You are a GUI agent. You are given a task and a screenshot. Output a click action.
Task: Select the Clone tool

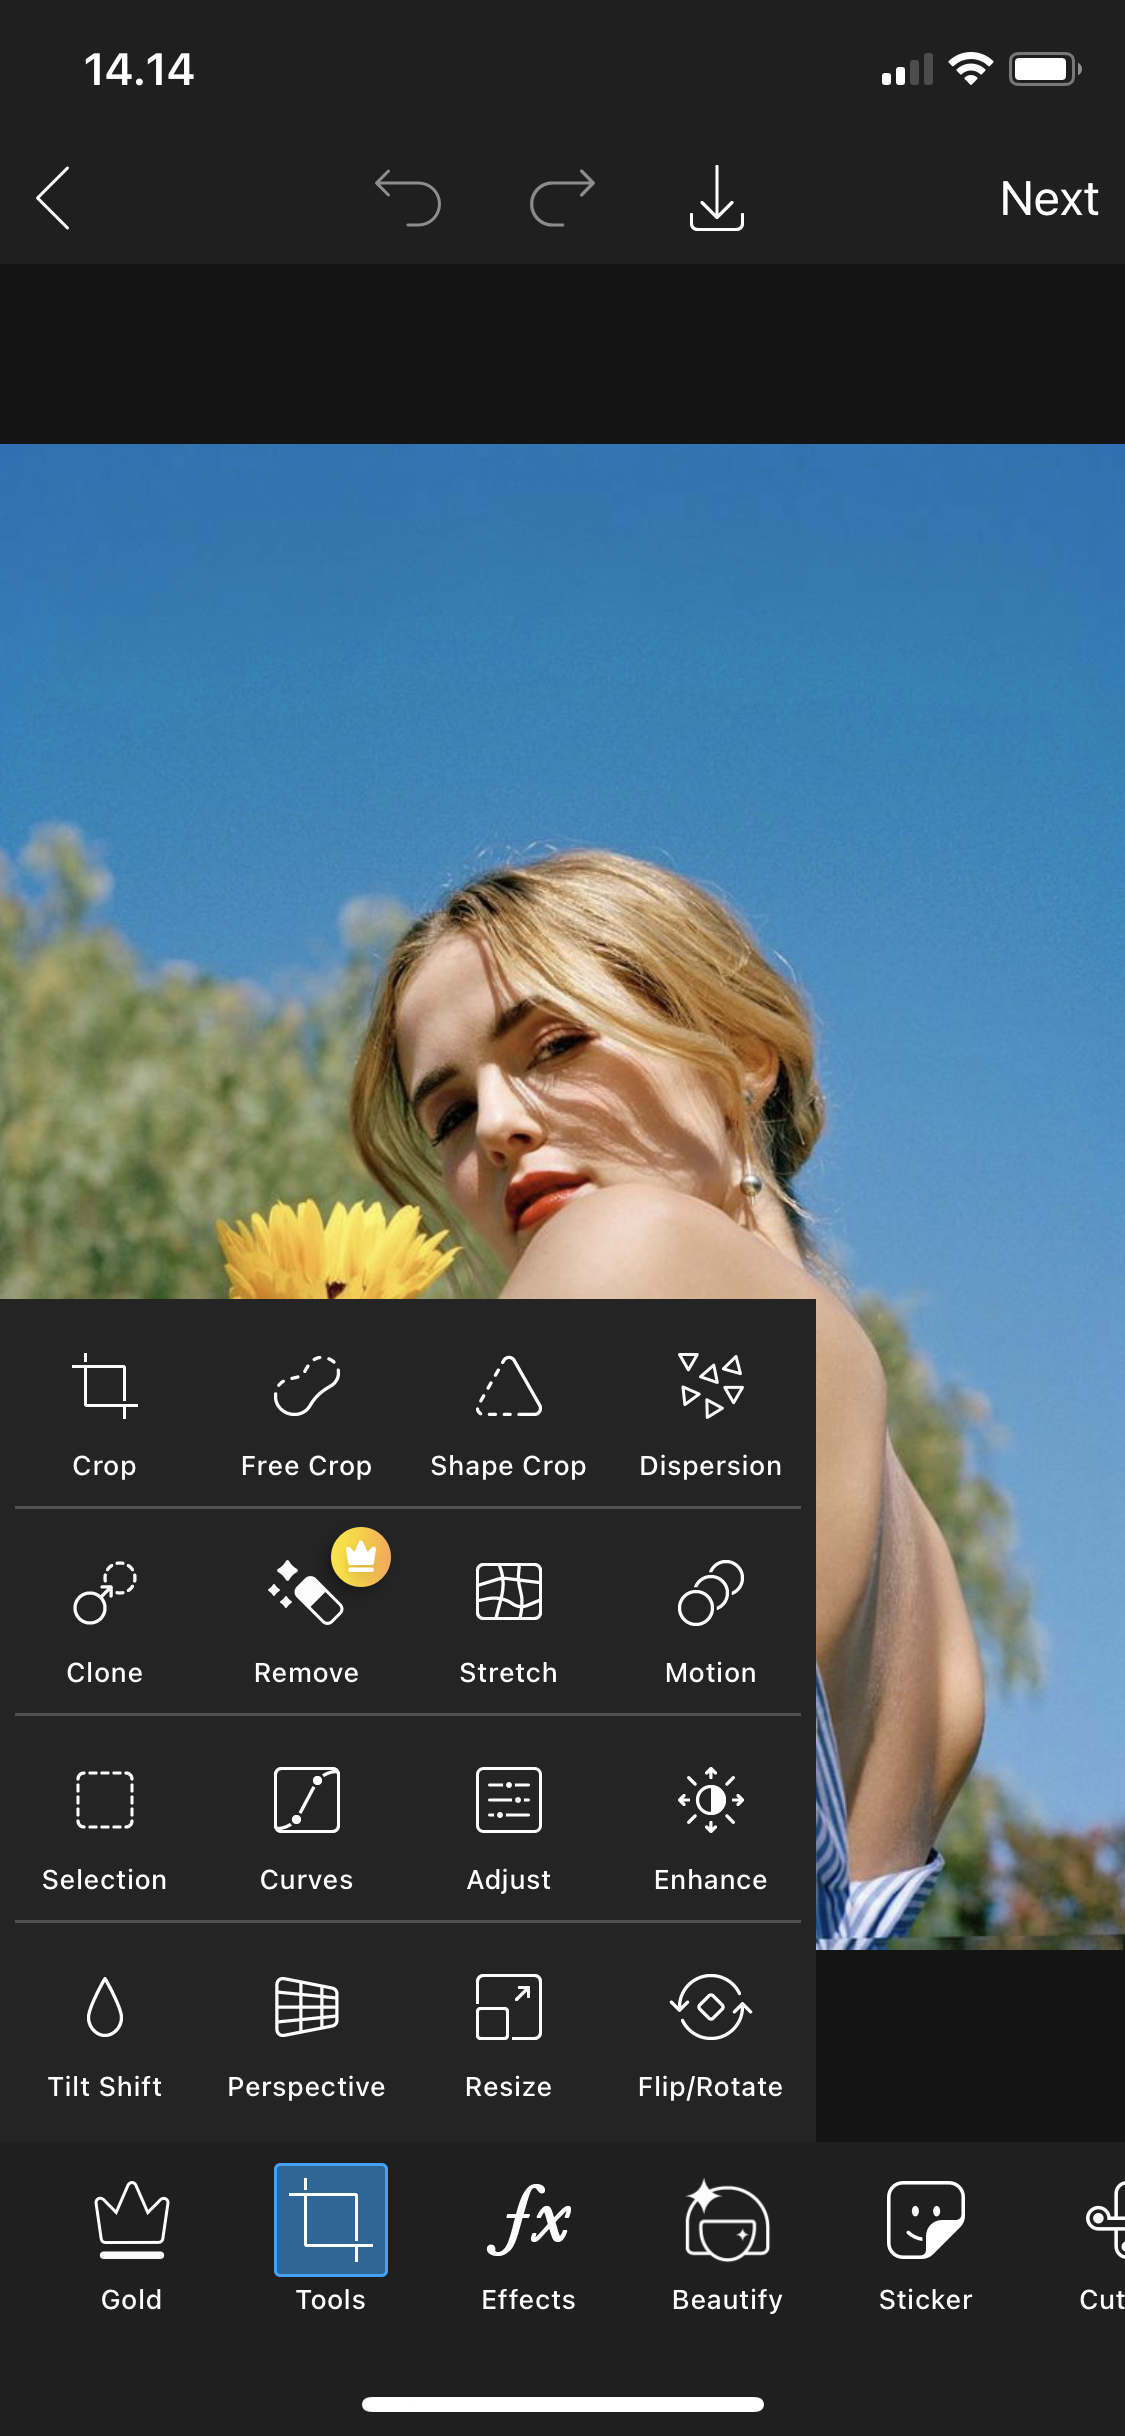point(104,1621)
